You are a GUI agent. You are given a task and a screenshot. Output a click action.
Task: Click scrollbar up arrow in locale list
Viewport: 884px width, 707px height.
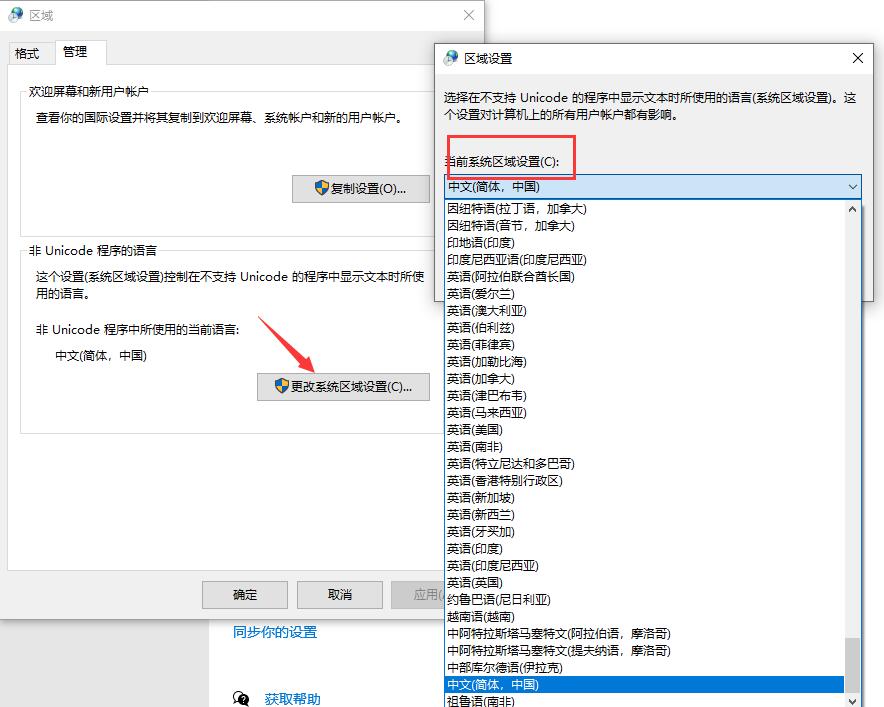(853, 209)
